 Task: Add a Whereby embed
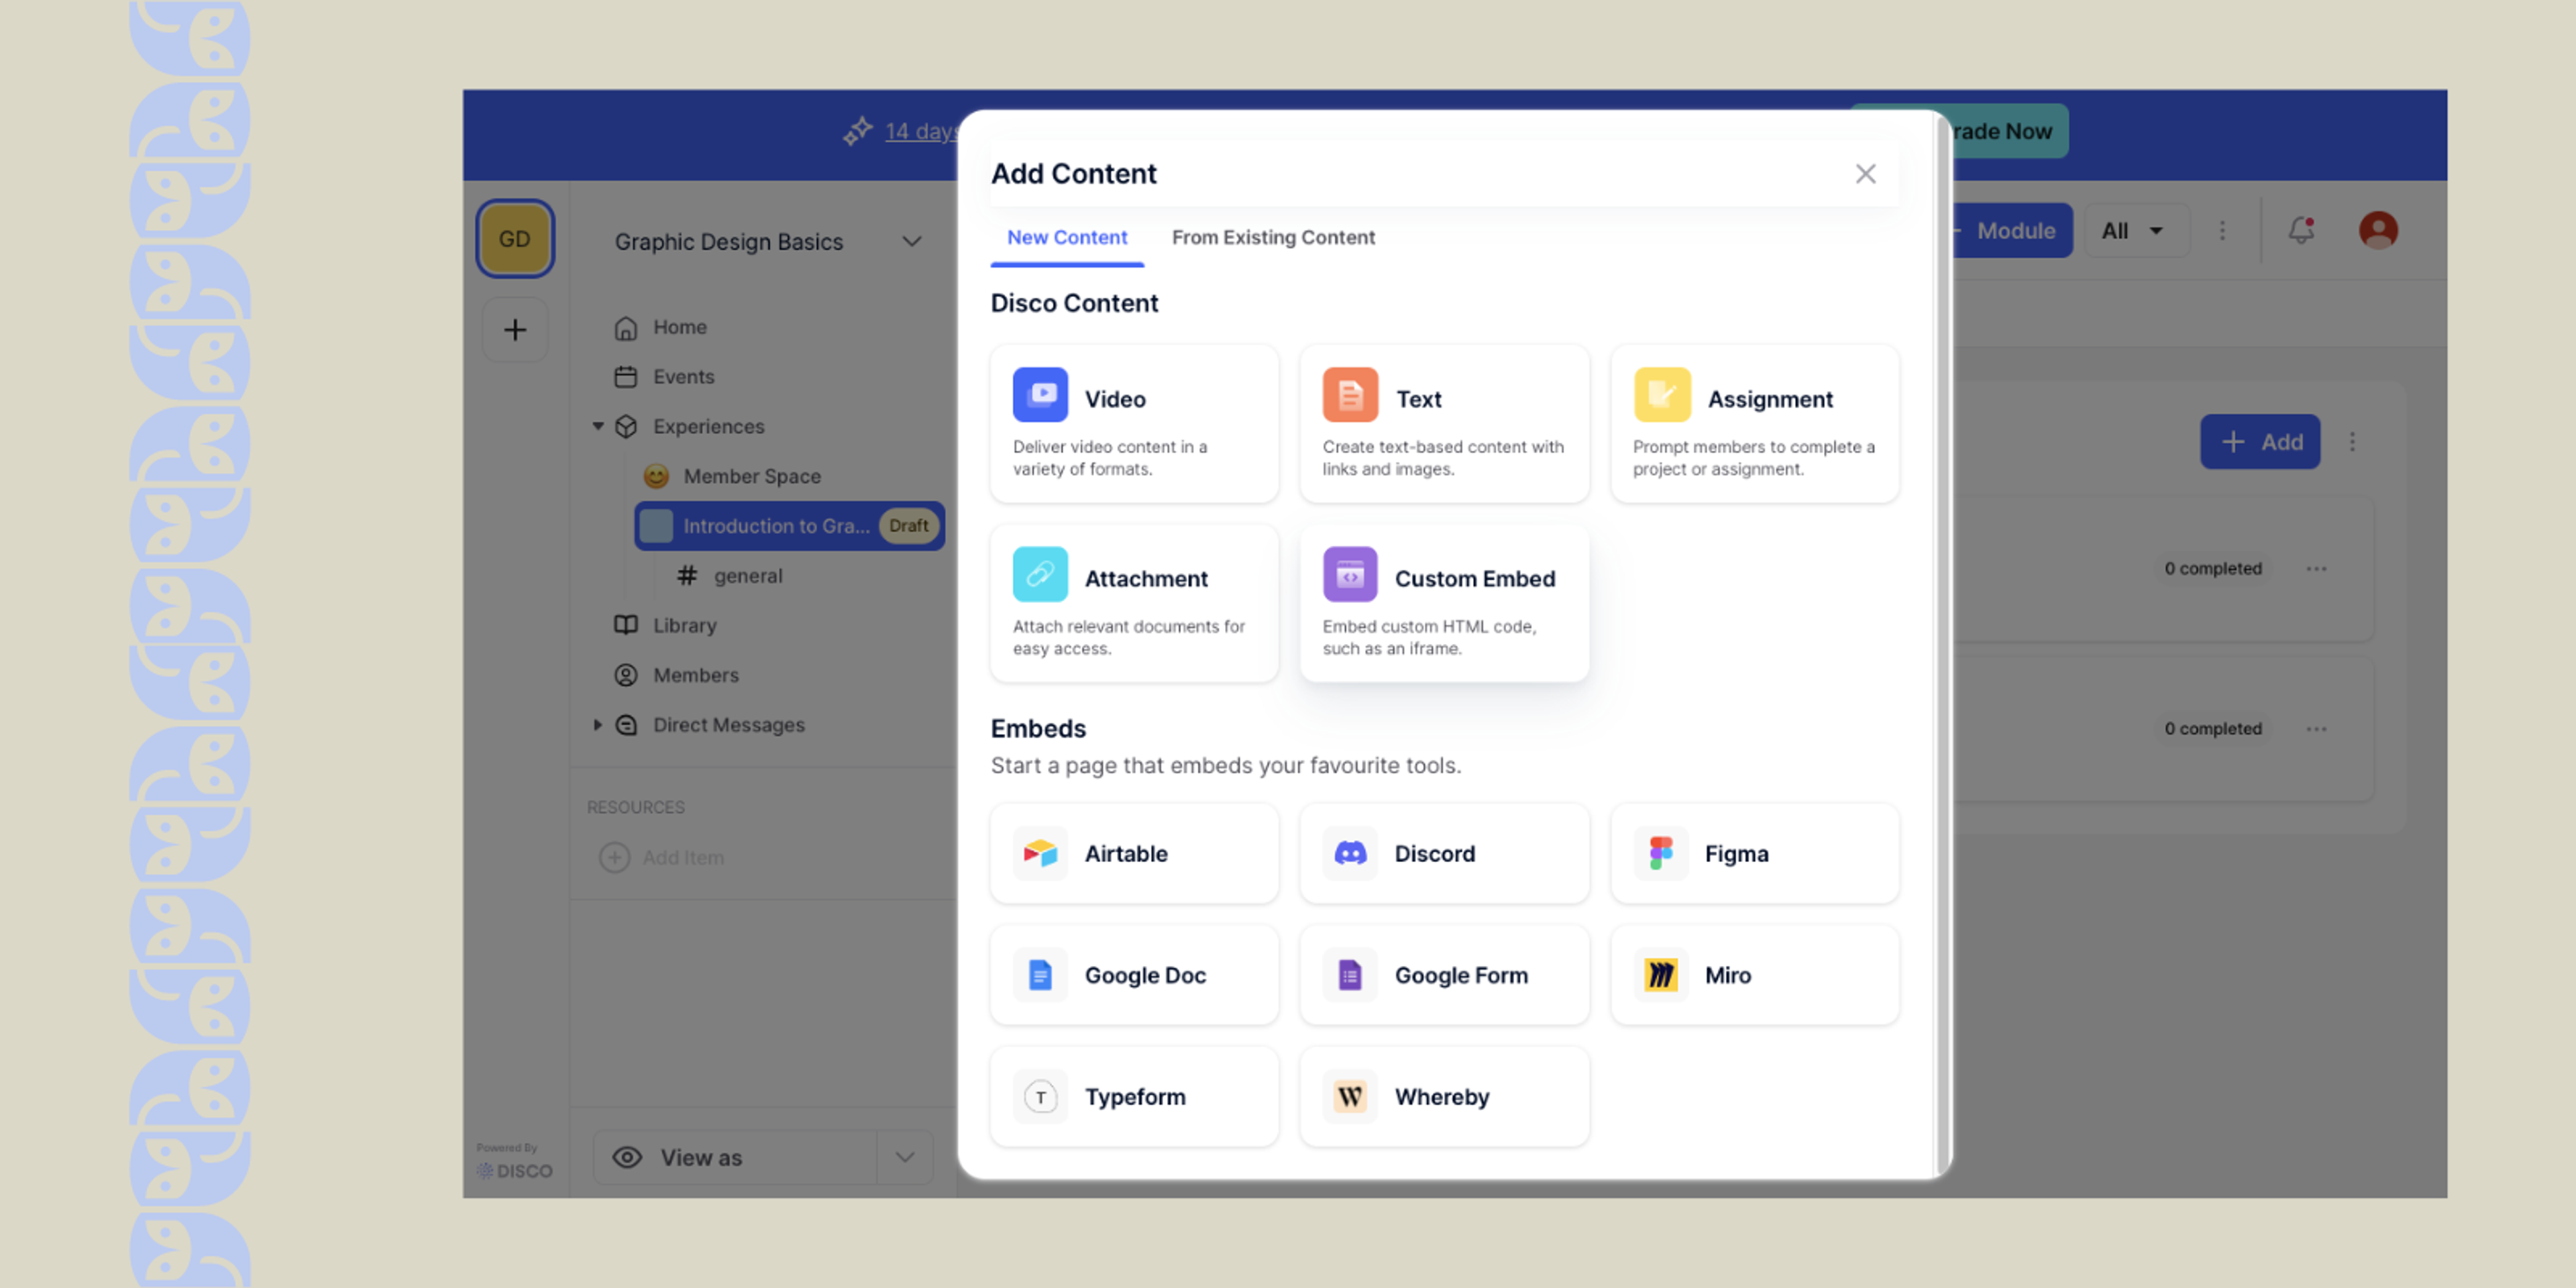click(1444, 1096)
